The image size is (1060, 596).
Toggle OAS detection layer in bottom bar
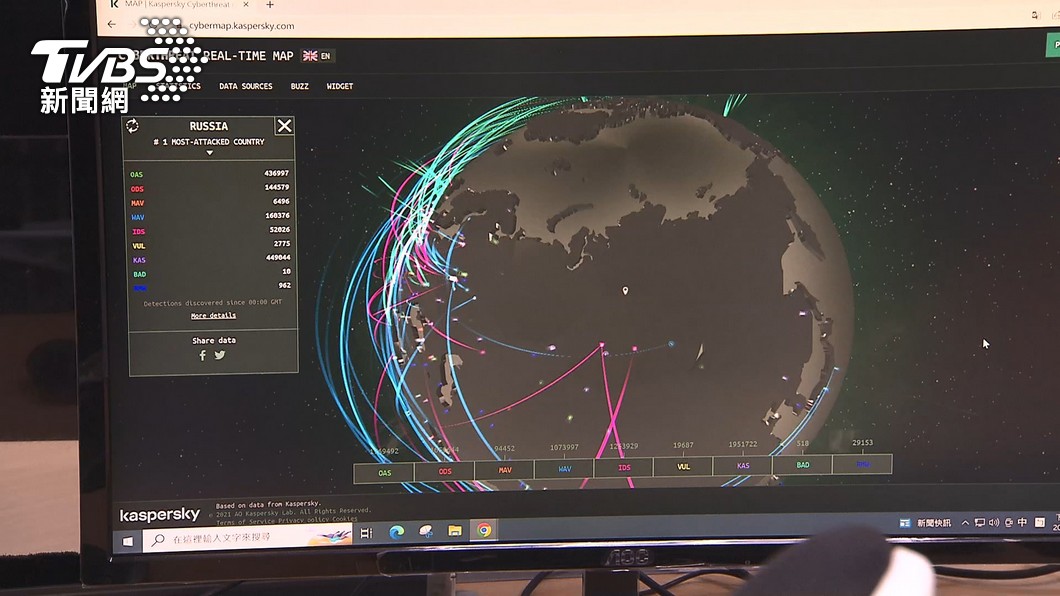pos(384,472)
